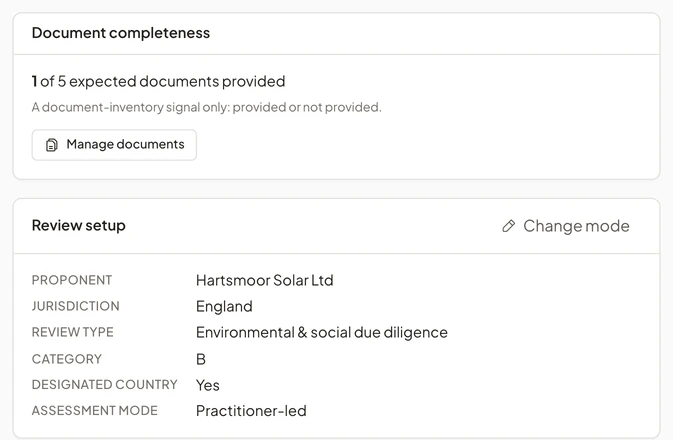Viewport: 673px width, 440px height.
Task: Select the Practitioner-led assessment mode value
Action: point(251,411)
